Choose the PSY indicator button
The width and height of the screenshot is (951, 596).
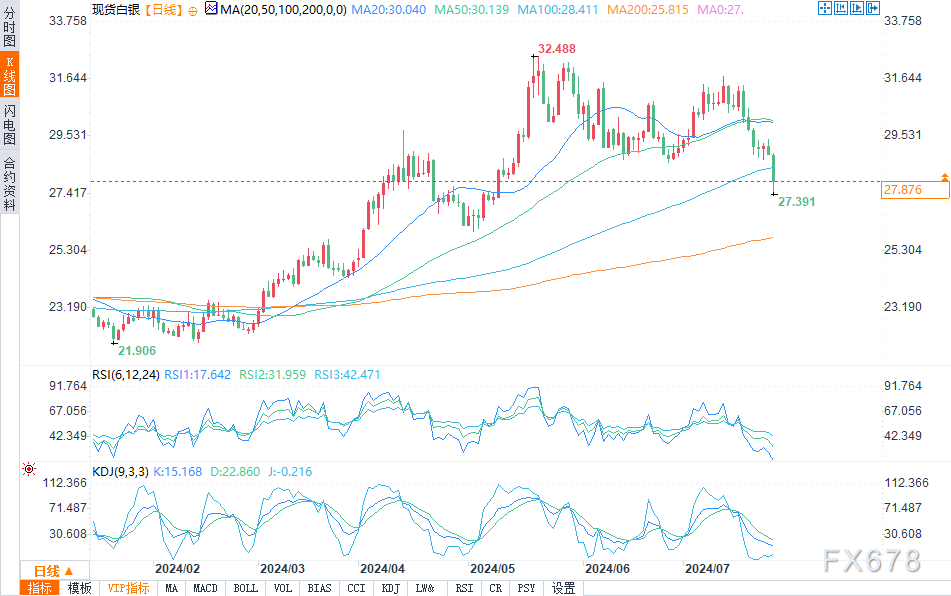(526, 588)
